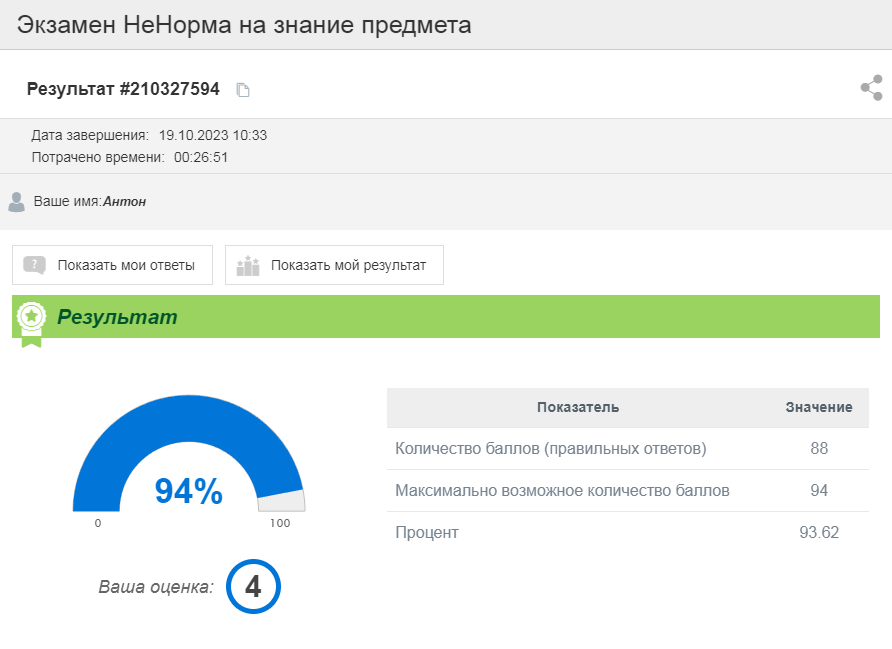Viewport: 892px width, 649px height.
Task: Click the question bubble icon on answers button
Action: [x=35, y=265]
